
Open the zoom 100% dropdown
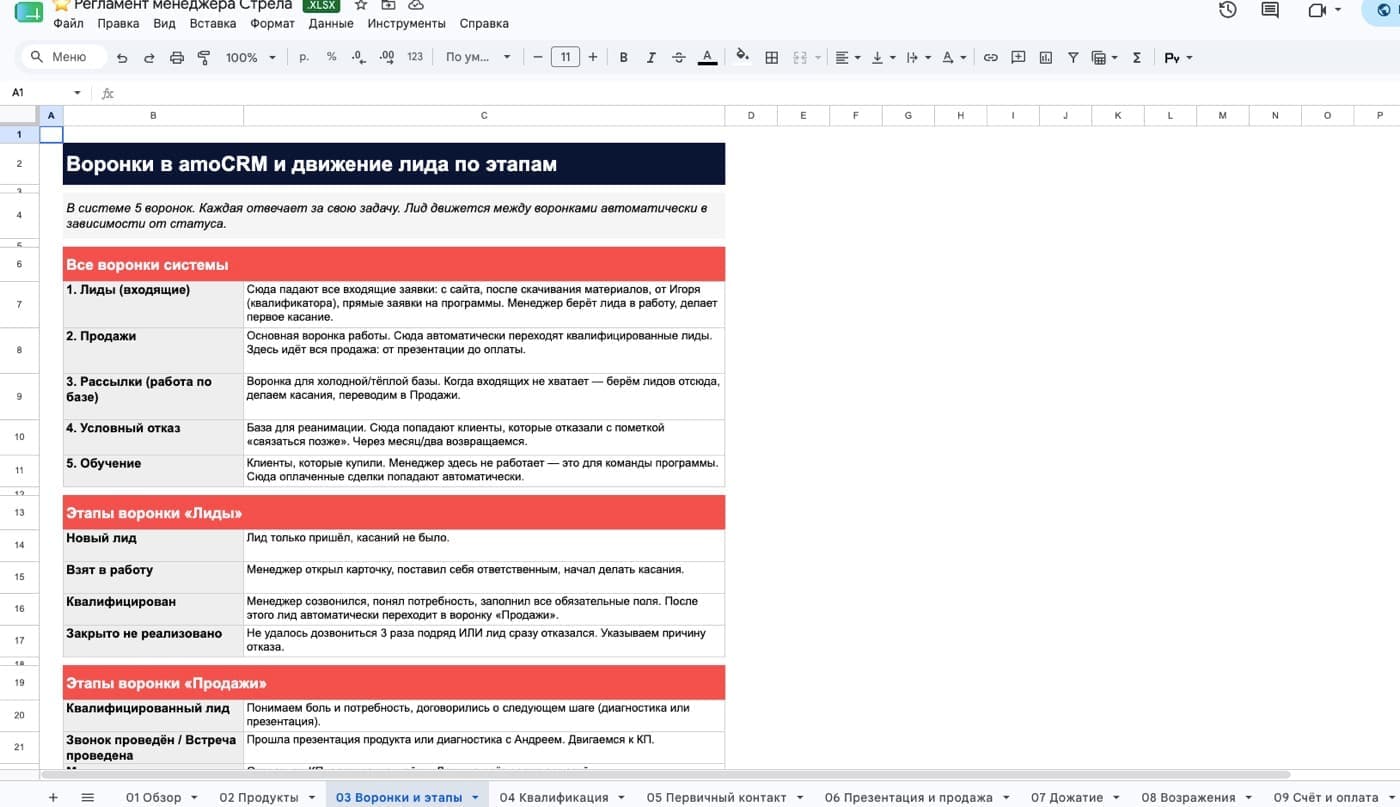pos(250,58)
